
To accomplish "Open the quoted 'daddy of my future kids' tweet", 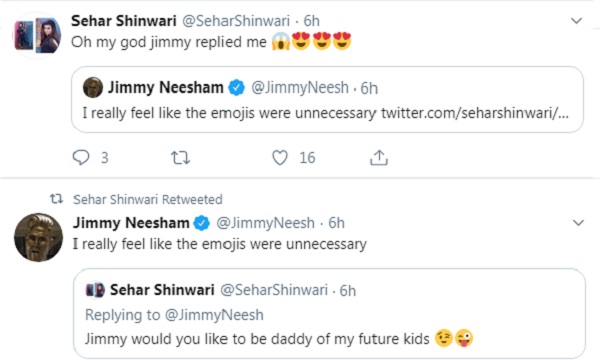I will pos(329,314).
